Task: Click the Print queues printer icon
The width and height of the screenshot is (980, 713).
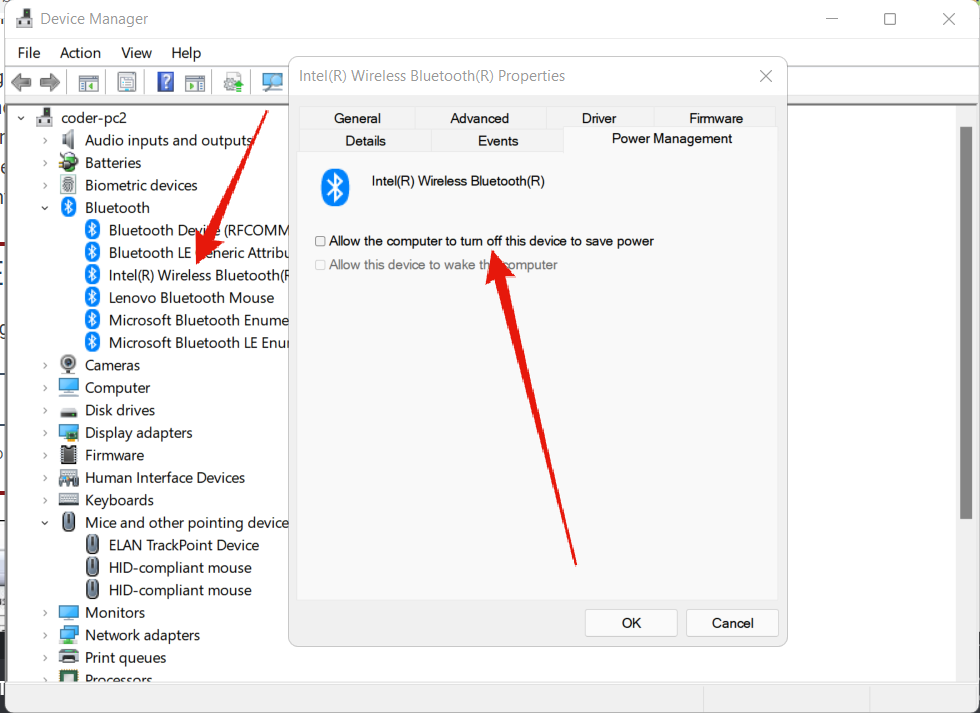Action: (x=68, y=657)
